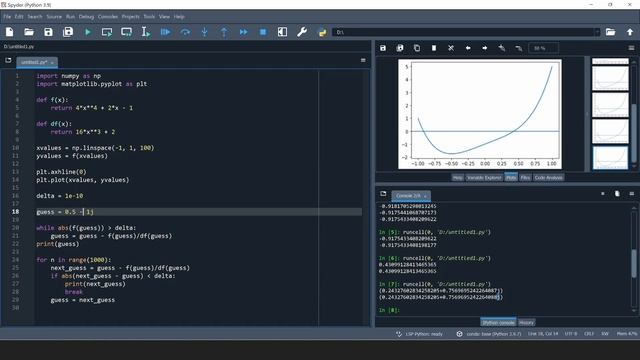This screenshot has width=640, height=360.
Task: Stop debugging blue square icon
Action: click(x=263, y=32)
